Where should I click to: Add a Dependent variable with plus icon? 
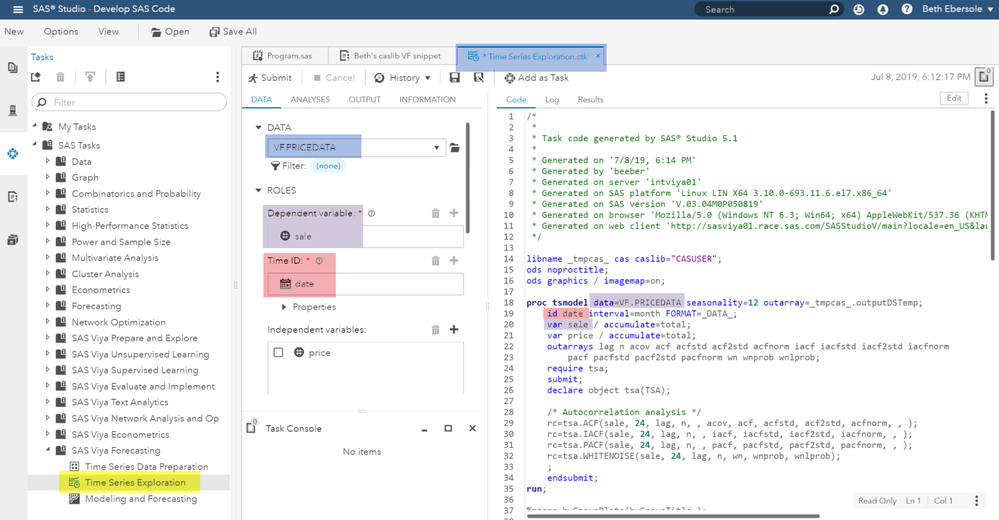[x=454, y=213]
